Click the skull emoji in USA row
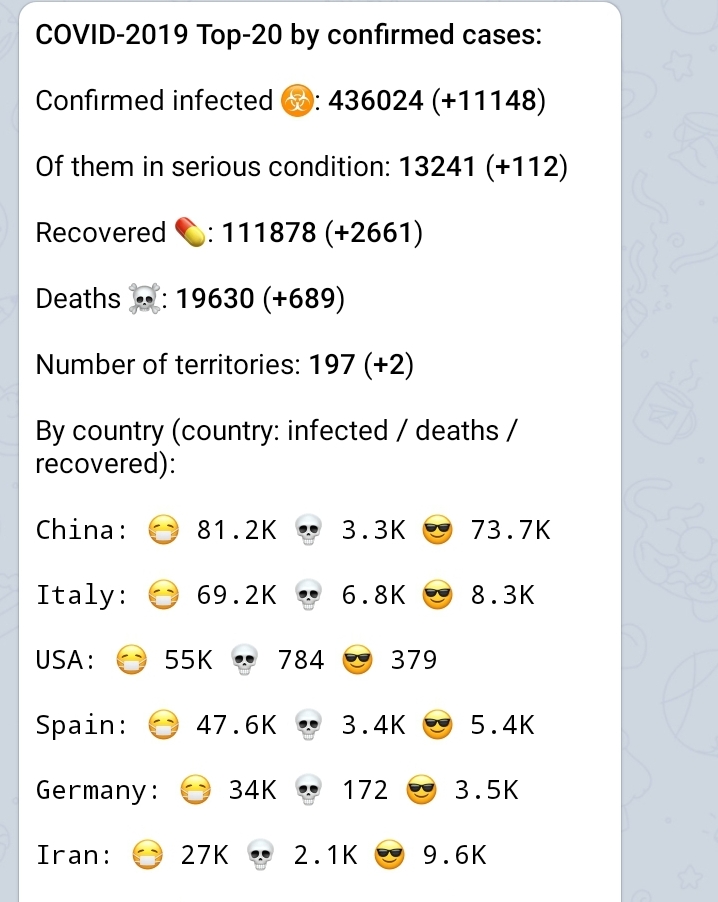Screen dimensions: 718x902 [x=244, y=660]
